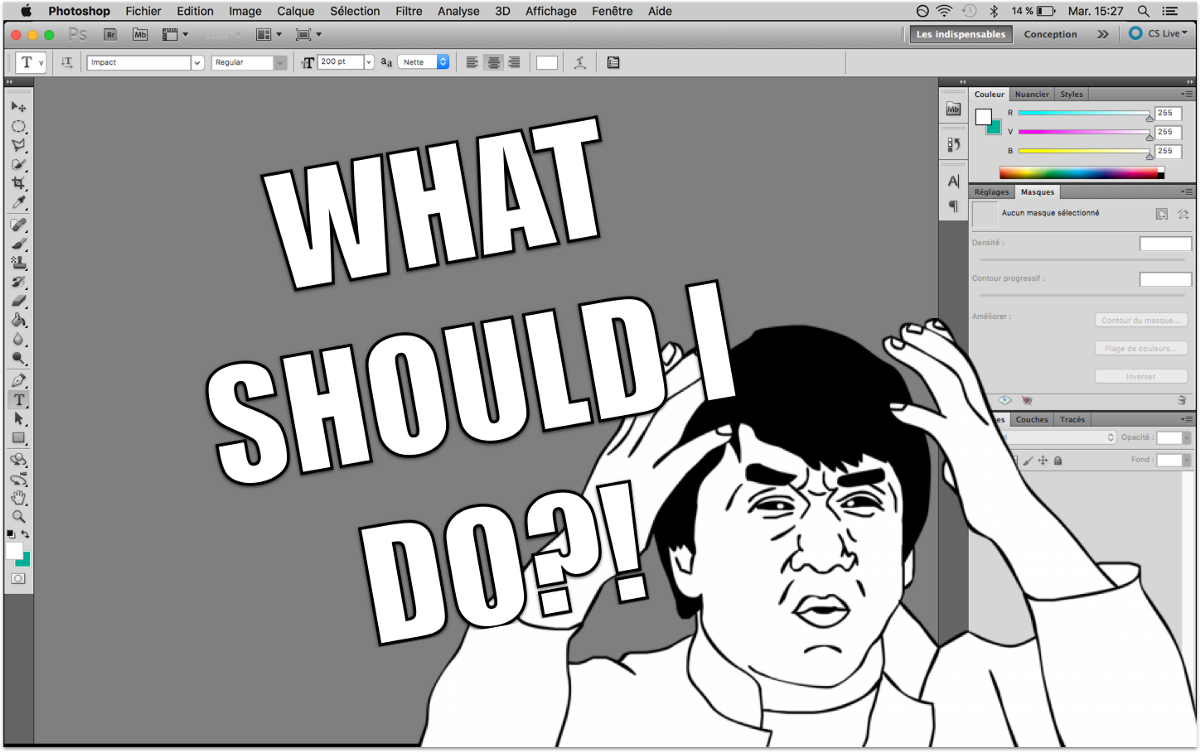Toggle Quick Mask mode
This screenshot has height=752, width=1200.
click(18, 579)
